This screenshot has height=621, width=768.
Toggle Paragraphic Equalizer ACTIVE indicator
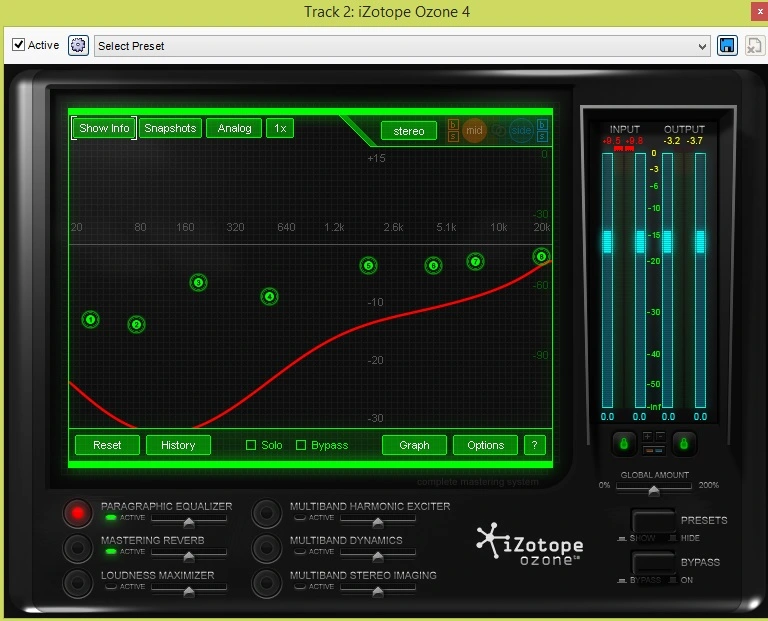coord(111,517)
